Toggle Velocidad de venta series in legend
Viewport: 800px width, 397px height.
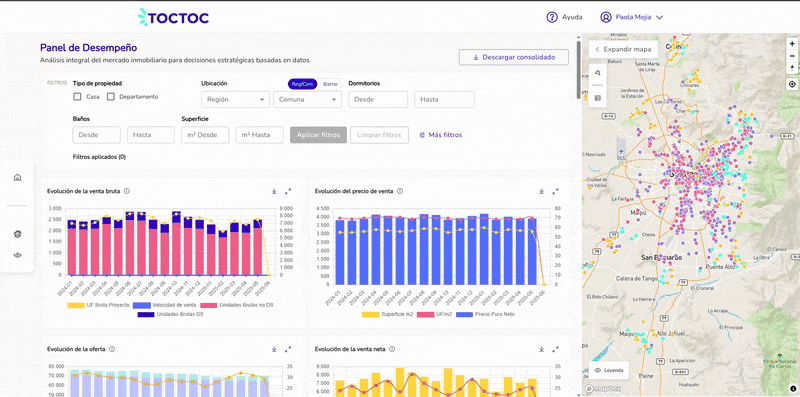pyautogui.click(x=164, y=305)
